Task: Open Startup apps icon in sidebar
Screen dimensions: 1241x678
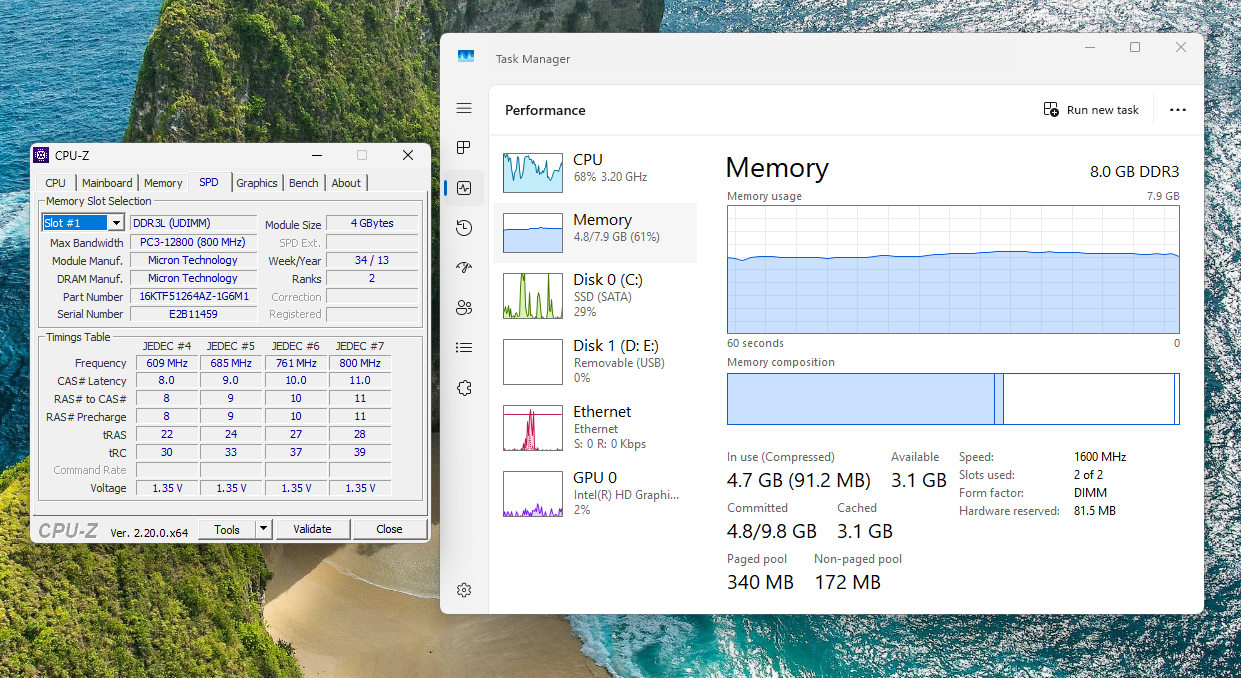Action: pyautogui.click(x=463, y=268)
